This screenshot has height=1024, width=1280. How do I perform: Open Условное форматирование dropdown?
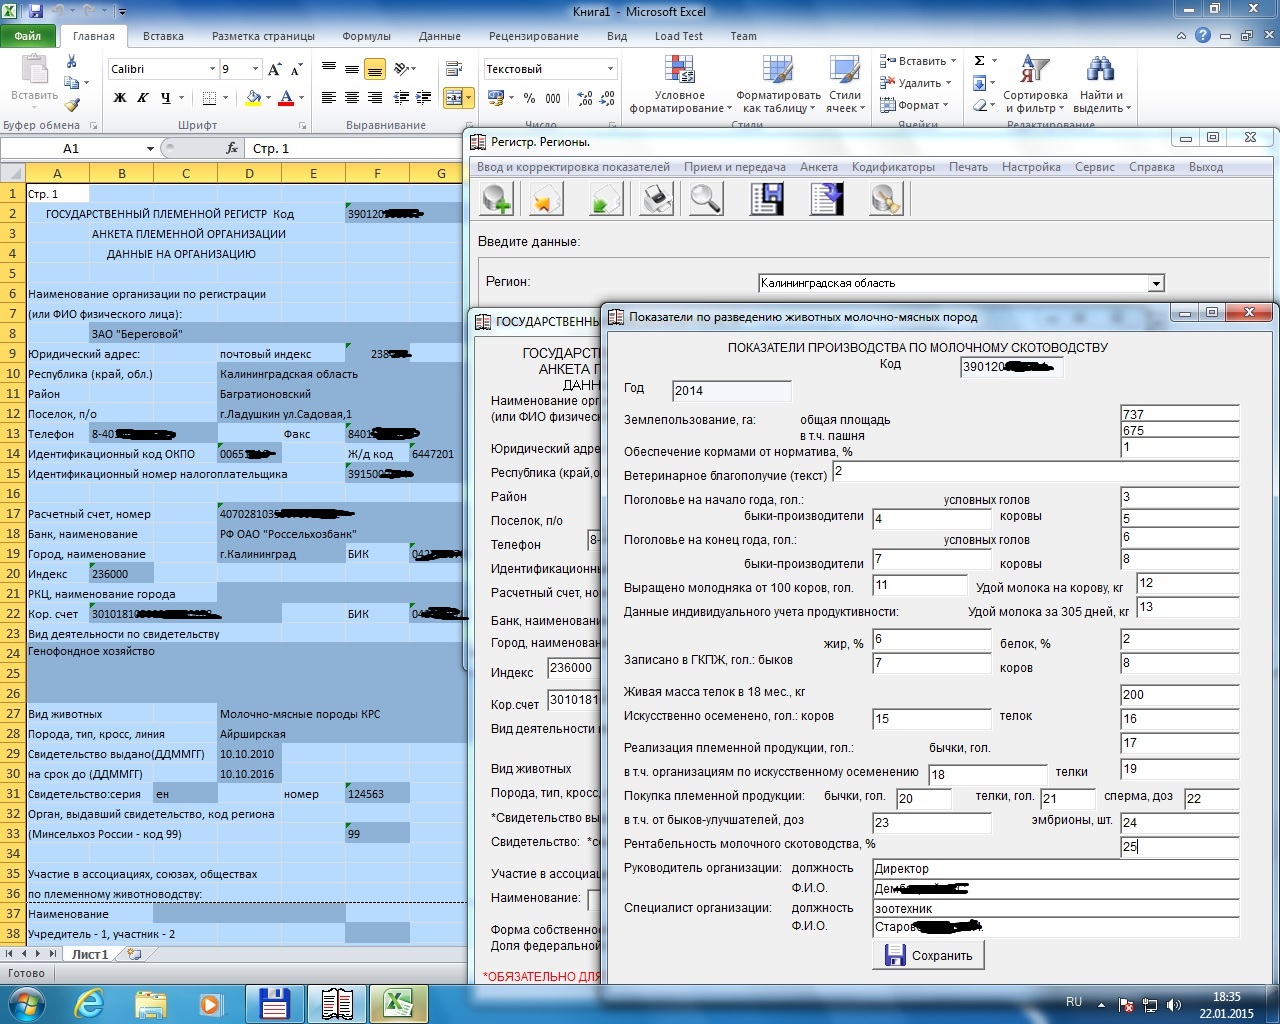pyautogui.click(x=680, y=85)
